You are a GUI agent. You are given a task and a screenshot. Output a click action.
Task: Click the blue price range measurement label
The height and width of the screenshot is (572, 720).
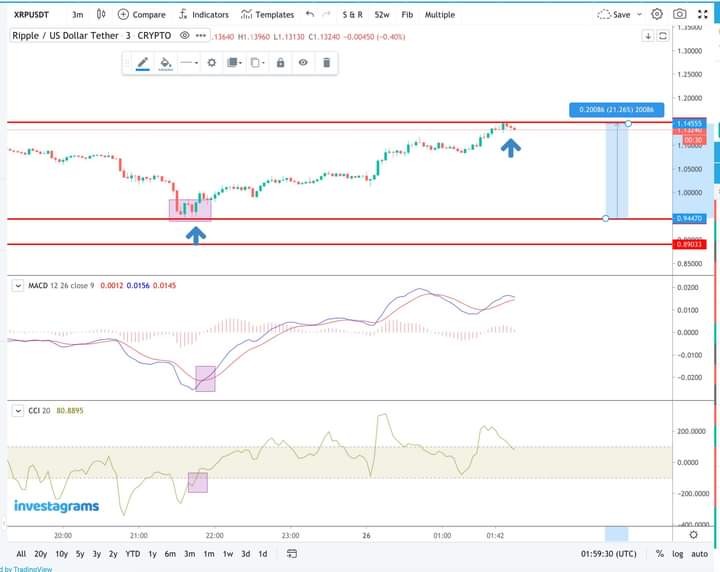(616, 109)
